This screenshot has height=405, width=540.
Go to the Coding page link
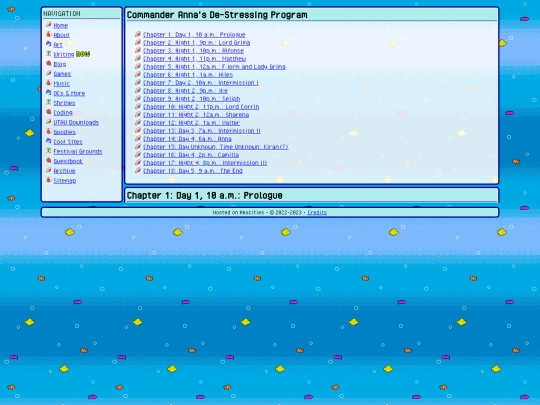(63, 113)
